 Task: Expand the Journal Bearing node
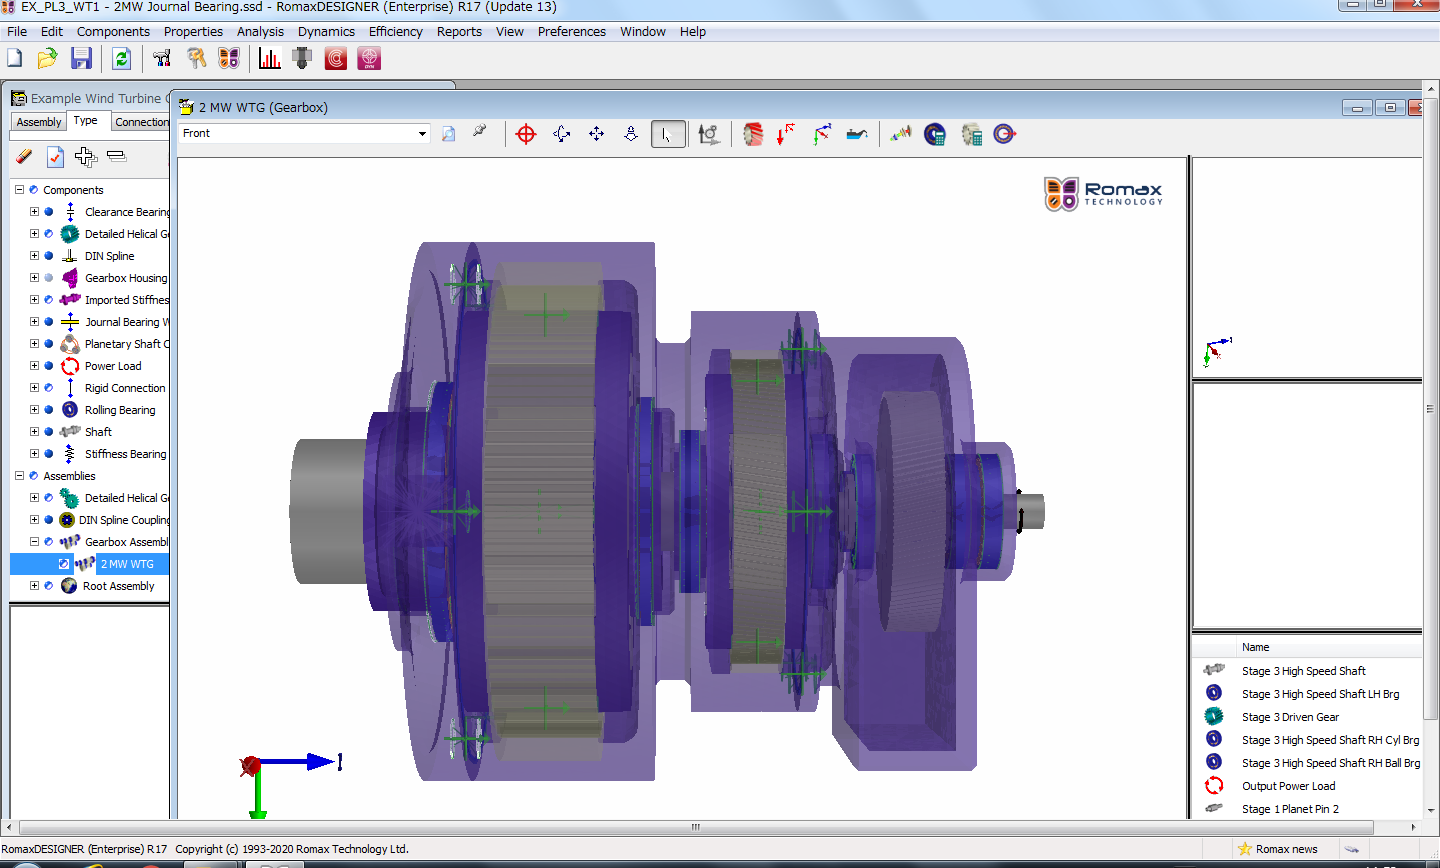click(x=34, y=322)
